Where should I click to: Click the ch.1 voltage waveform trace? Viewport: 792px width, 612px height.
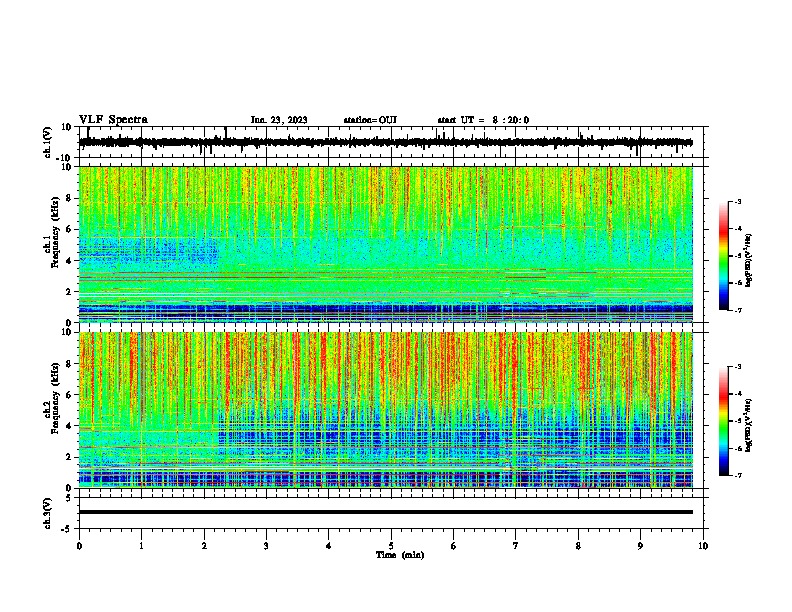(x=385, y=142)
